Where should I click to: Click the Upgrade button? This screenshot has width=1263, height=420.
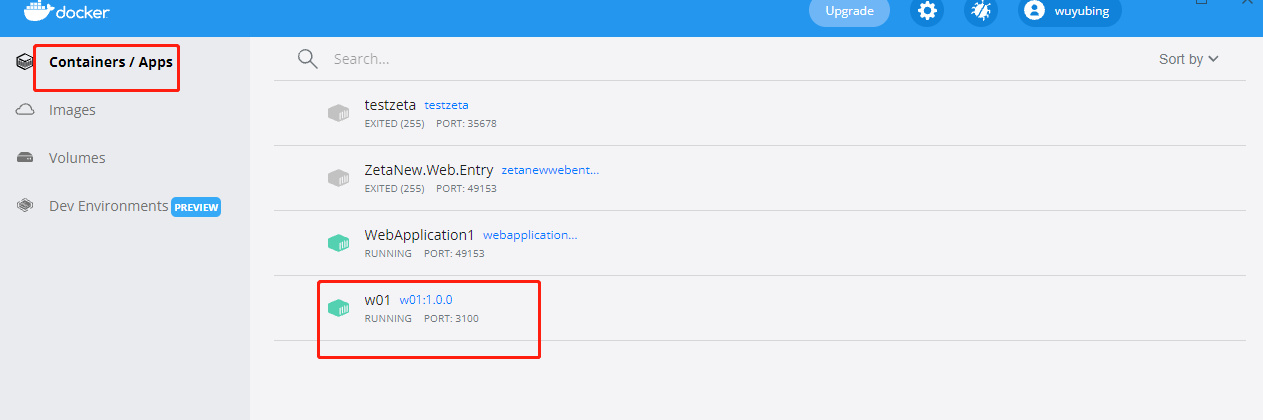coord(849,11)
